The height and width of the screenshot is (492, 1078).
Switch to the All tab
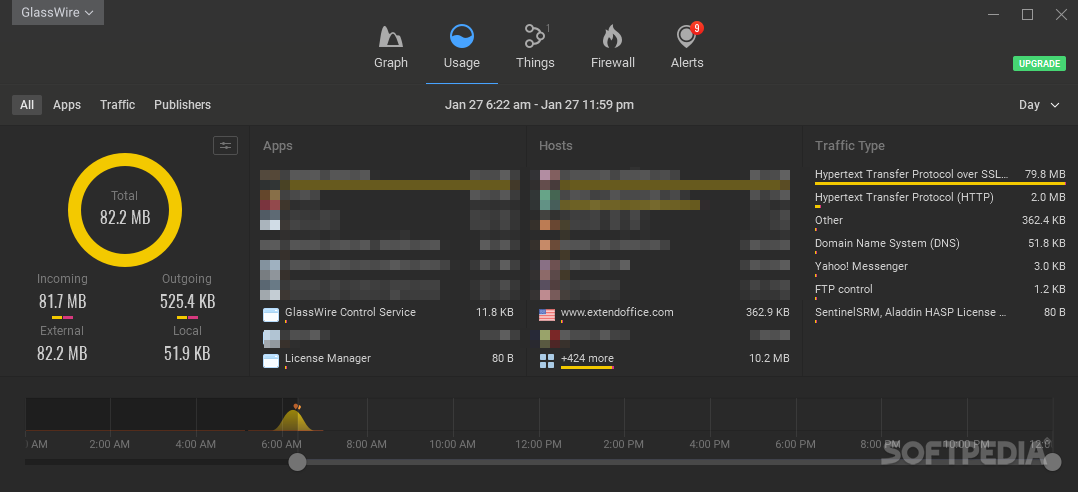[x=27, y=105]
